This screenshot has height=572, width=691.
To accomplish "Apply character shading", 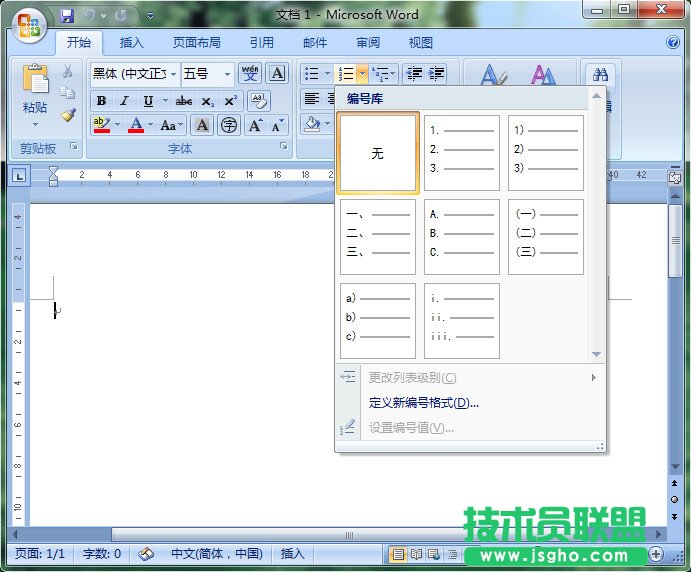I will coord(202,125).
